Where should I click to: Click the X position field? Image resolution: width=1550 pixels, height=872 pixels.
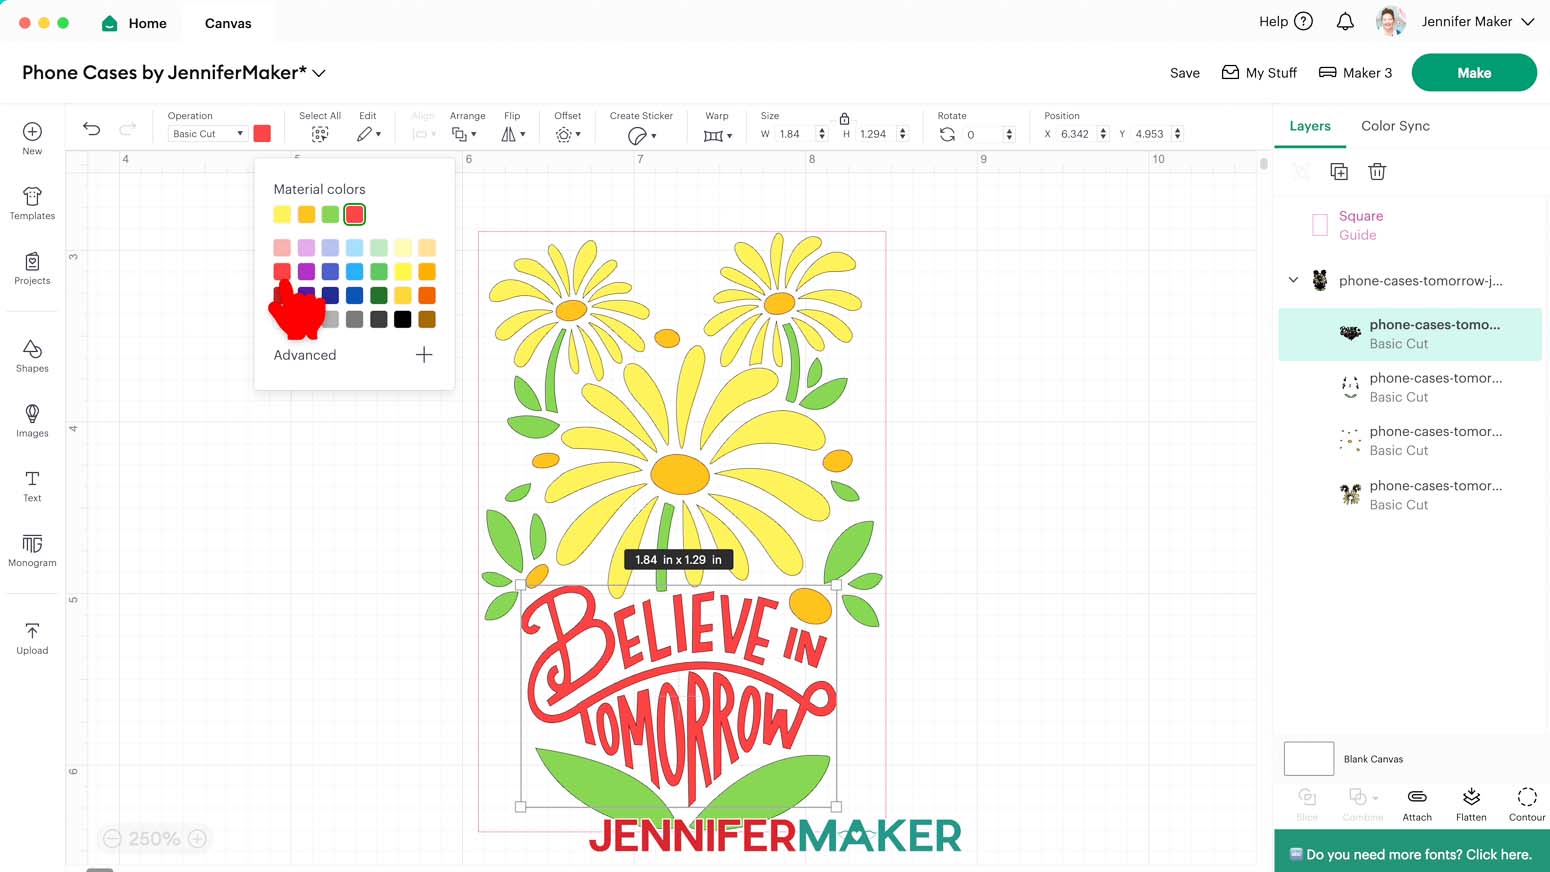pos(1076,134)
